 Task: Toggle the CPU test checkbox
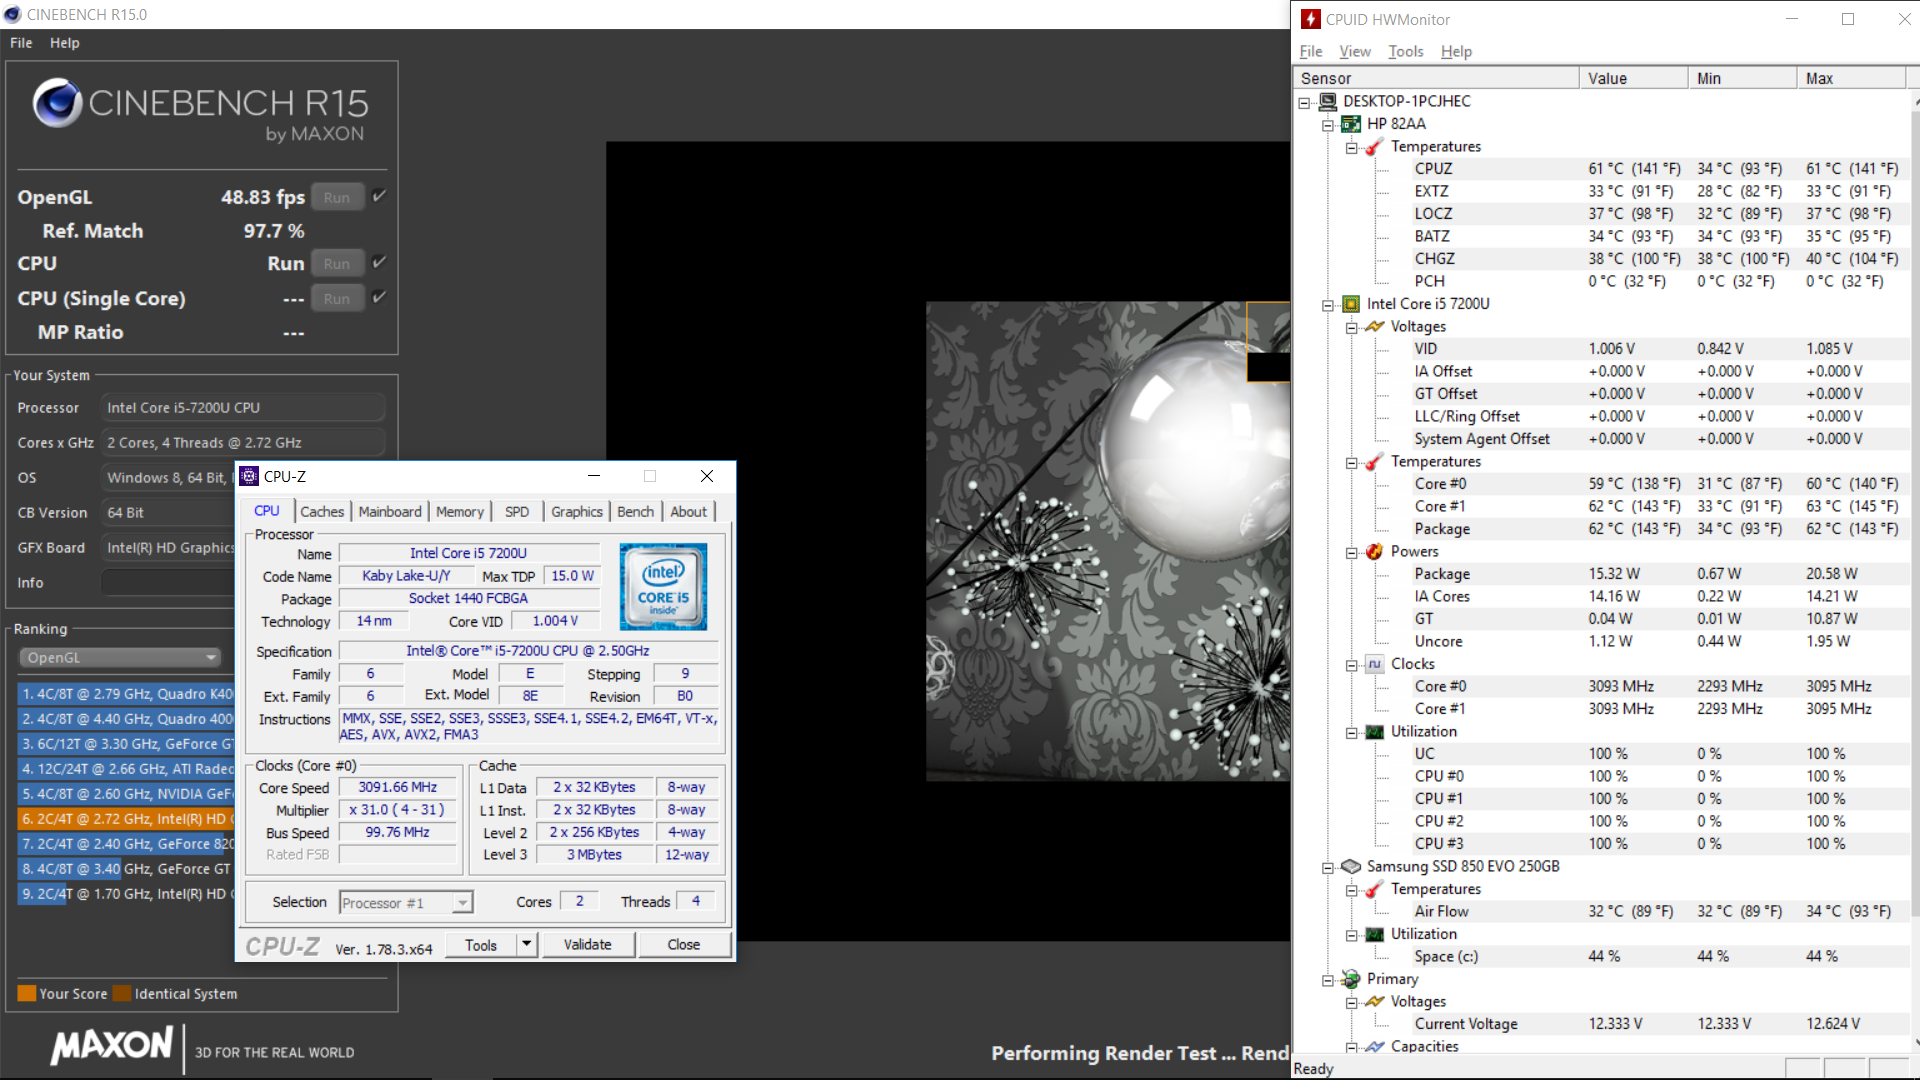coord(379,262)
